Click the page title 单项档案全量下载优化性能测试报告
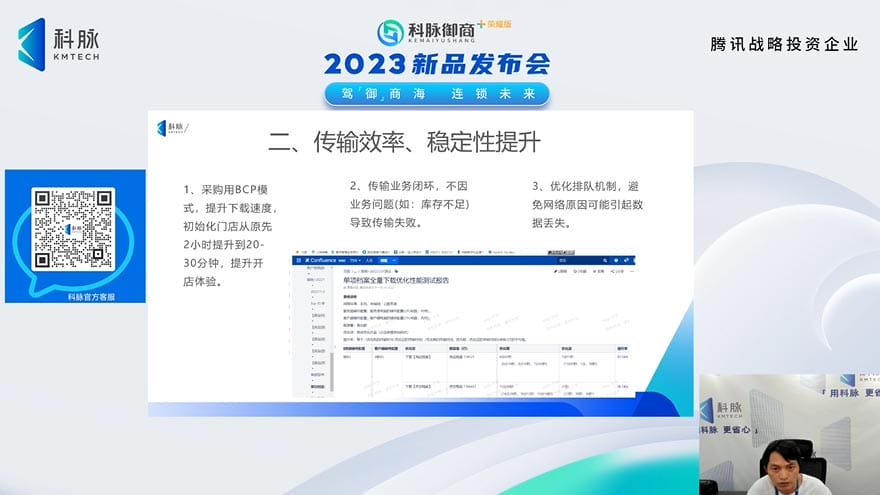This screenshot has width=880, height=495. tap(396, 280)
